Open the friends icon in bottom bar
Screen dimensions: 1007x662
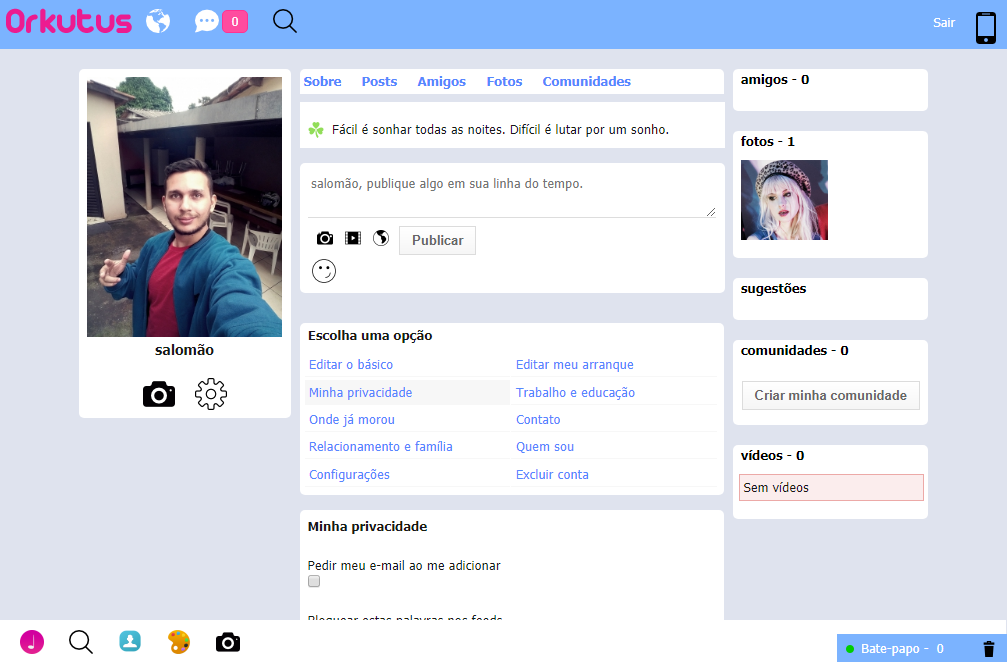pos(129,642)
